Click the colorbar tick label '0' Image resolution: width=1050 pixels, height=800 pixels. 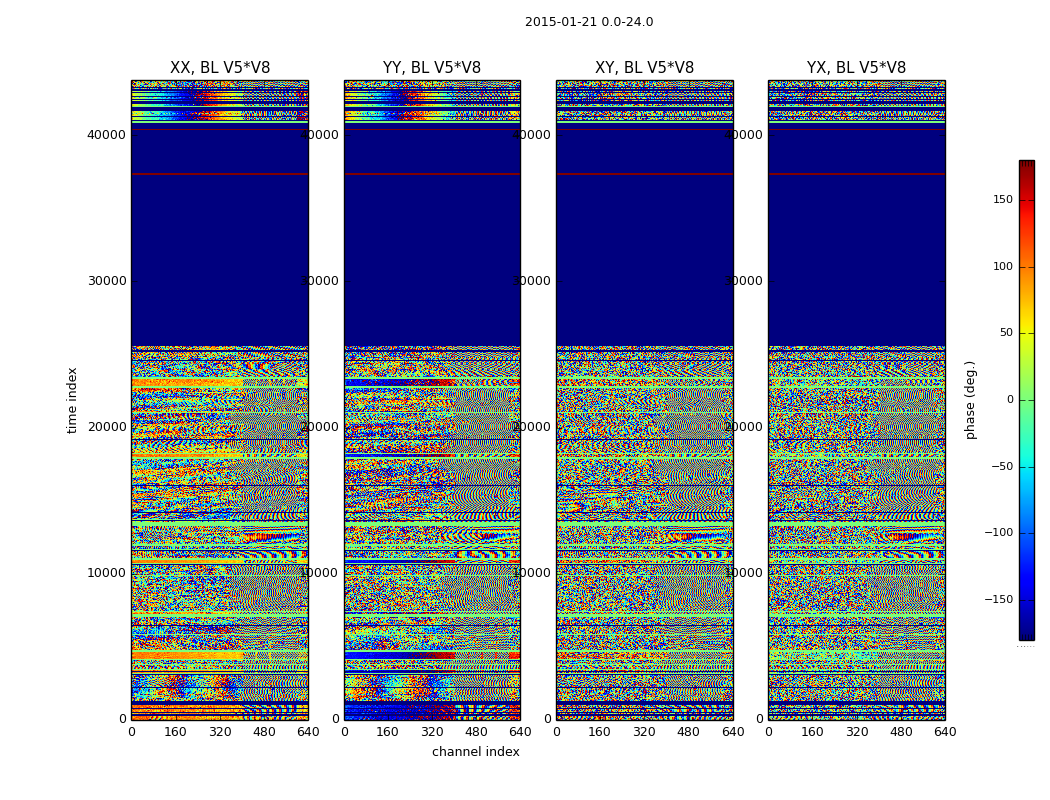click(x=1009, y=400)
